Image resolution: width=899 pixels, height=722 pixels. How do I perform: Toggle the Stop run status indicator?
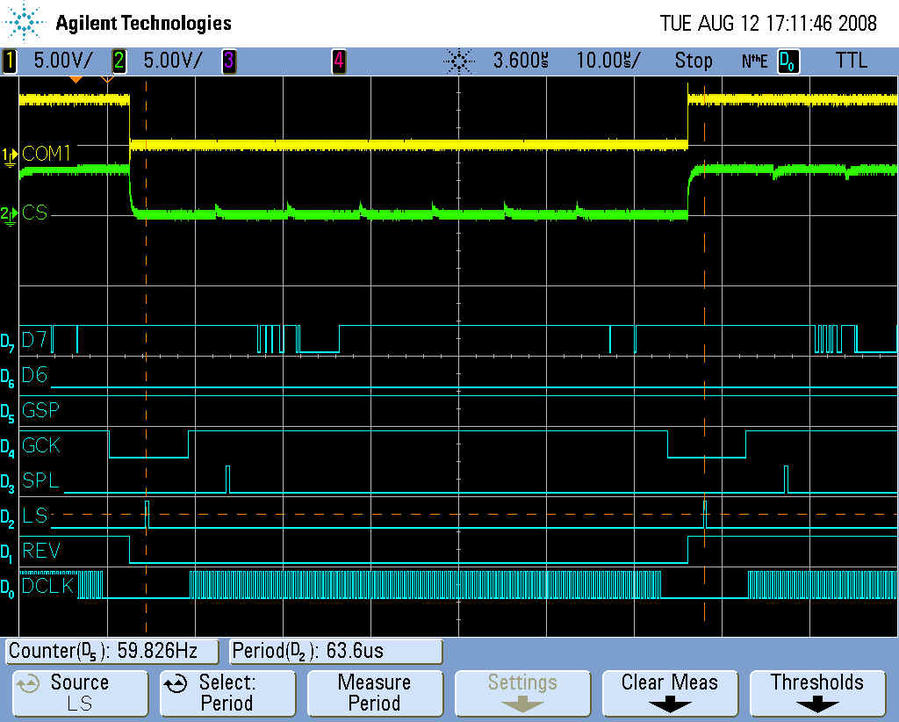pos(693,61)
